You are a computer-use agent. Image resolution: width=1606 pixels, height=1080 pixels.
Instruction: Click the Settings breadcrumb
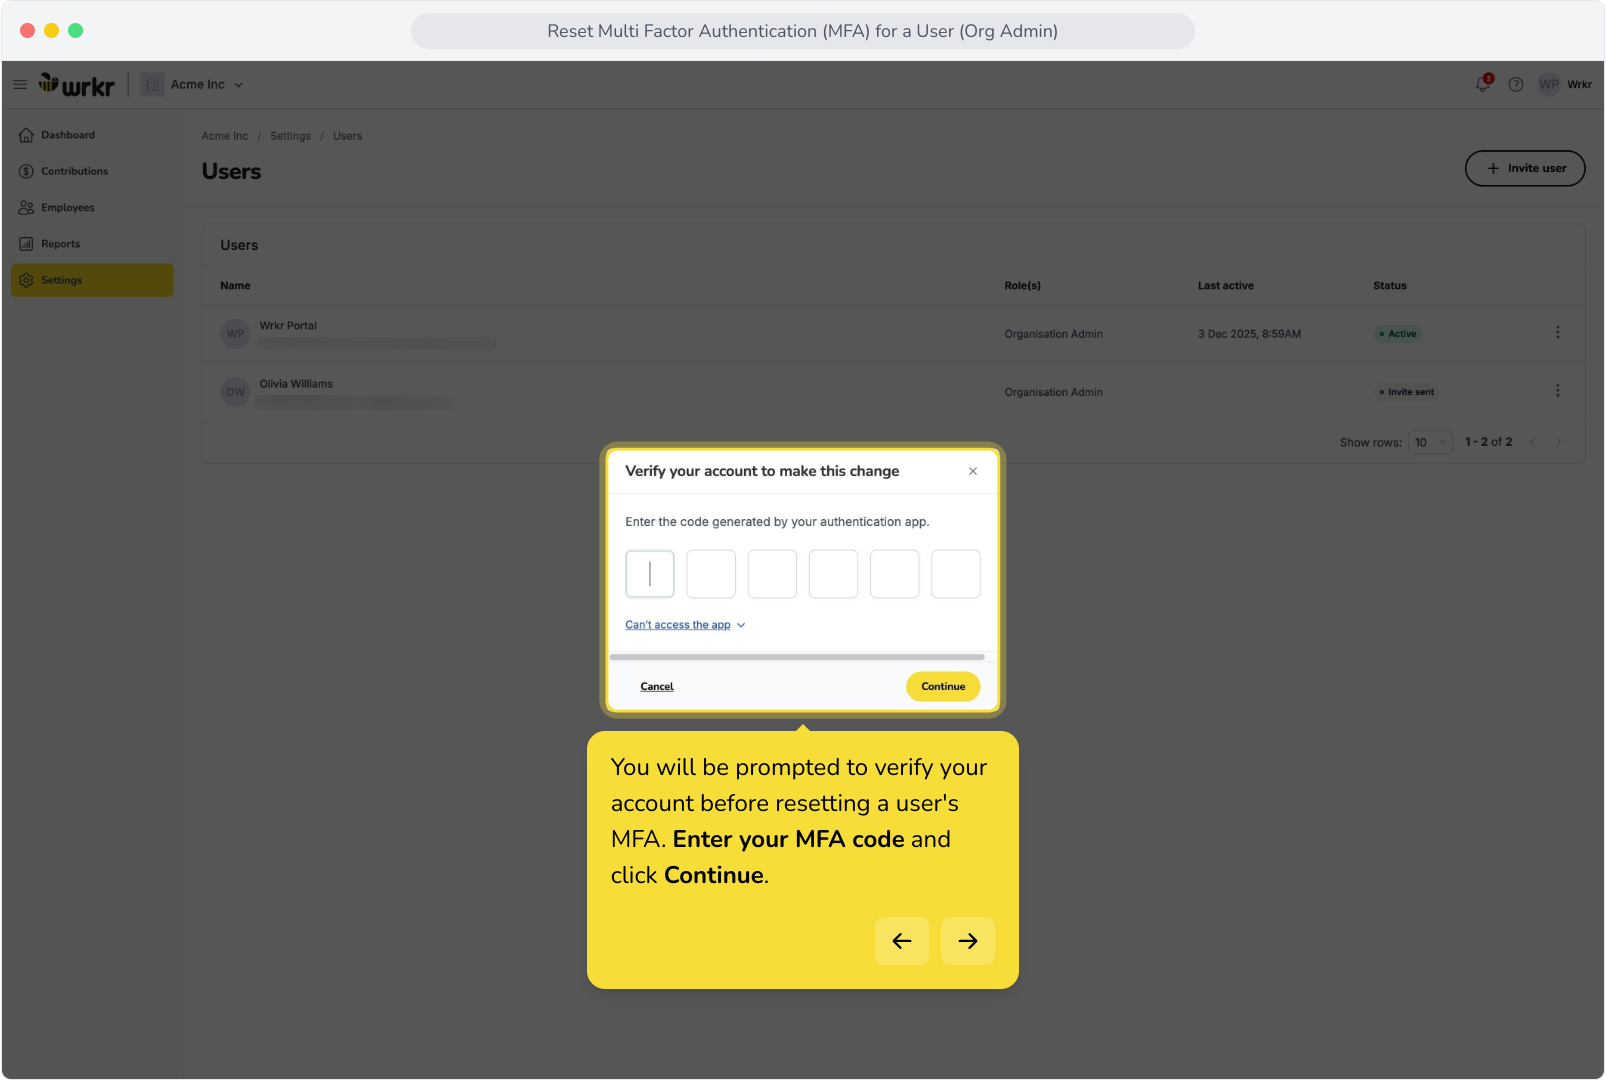click(x=290, y=136)
